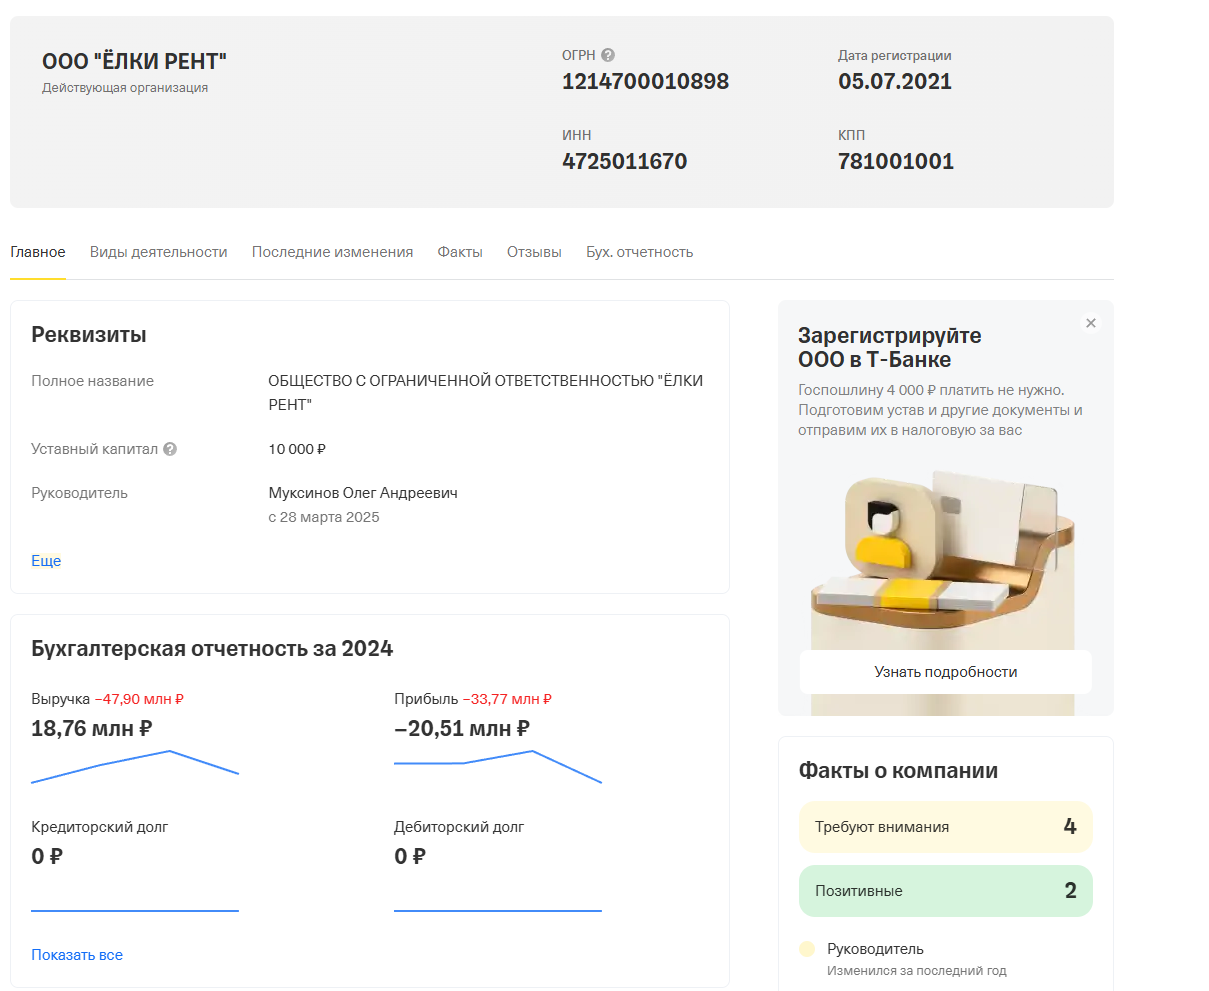Expand requisites with the Еще link

tap(46, 561)
